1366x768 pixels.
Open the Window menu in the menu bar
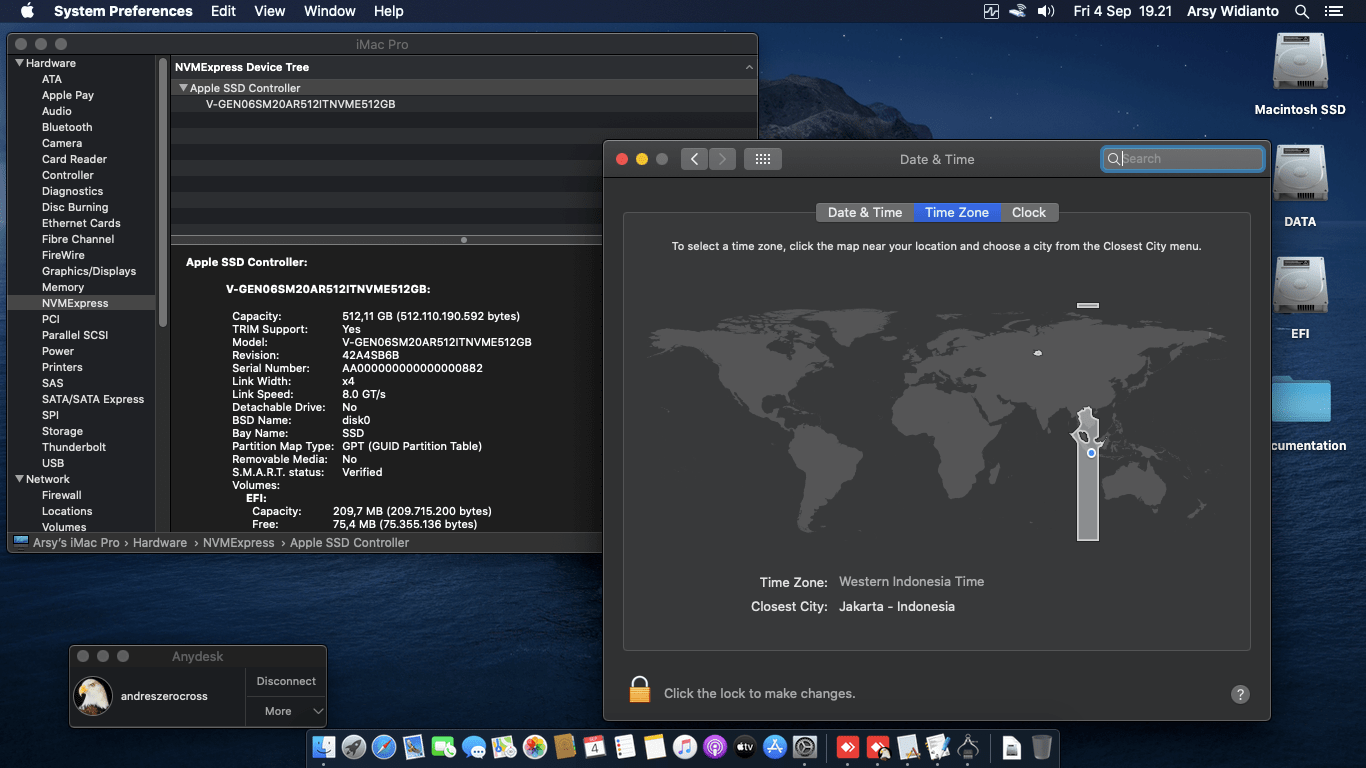click(x=329, y=11)
